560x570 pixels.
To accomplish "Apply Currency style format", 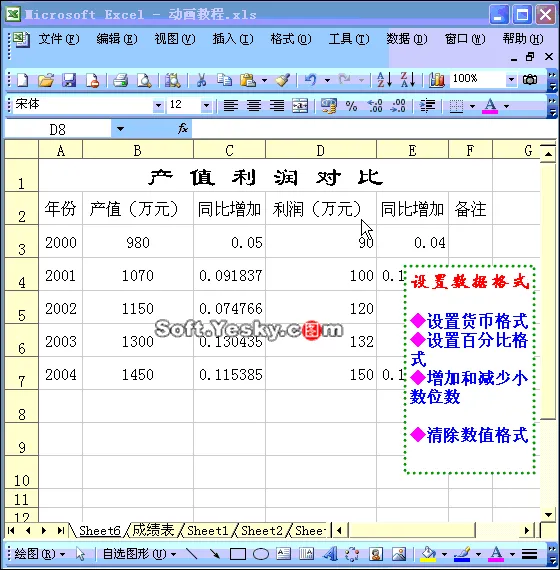I will [x=329, y=106].
